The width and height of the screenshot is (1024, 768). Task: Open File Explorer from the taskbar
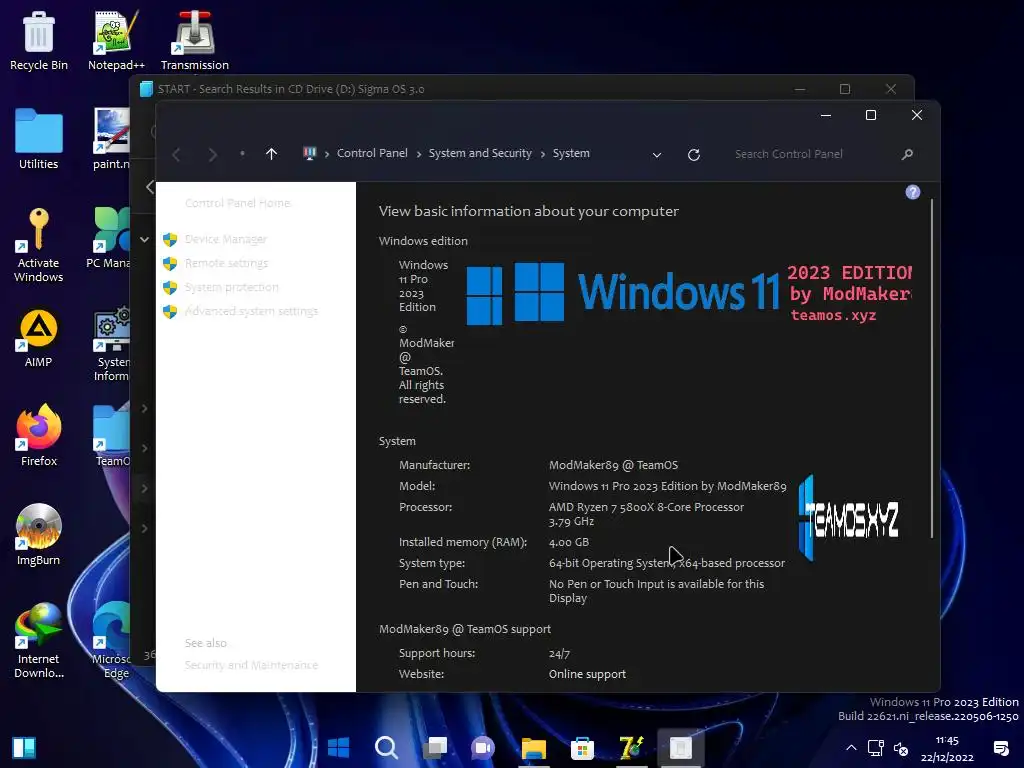534,747
